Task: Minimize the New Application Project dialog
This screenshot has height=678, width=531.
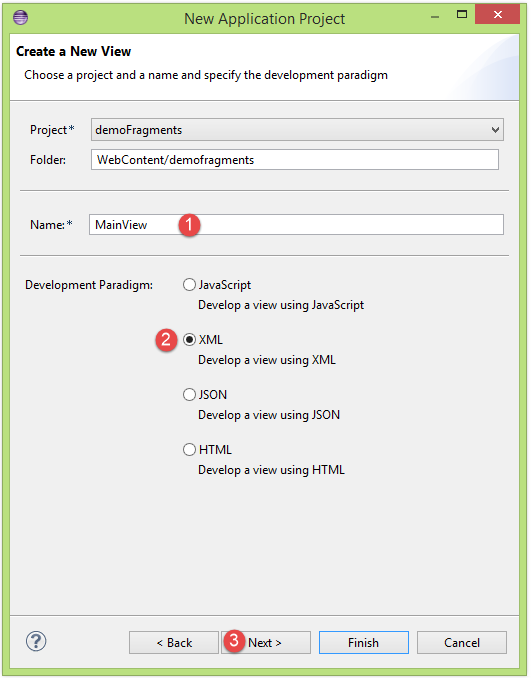Action: 435,17
